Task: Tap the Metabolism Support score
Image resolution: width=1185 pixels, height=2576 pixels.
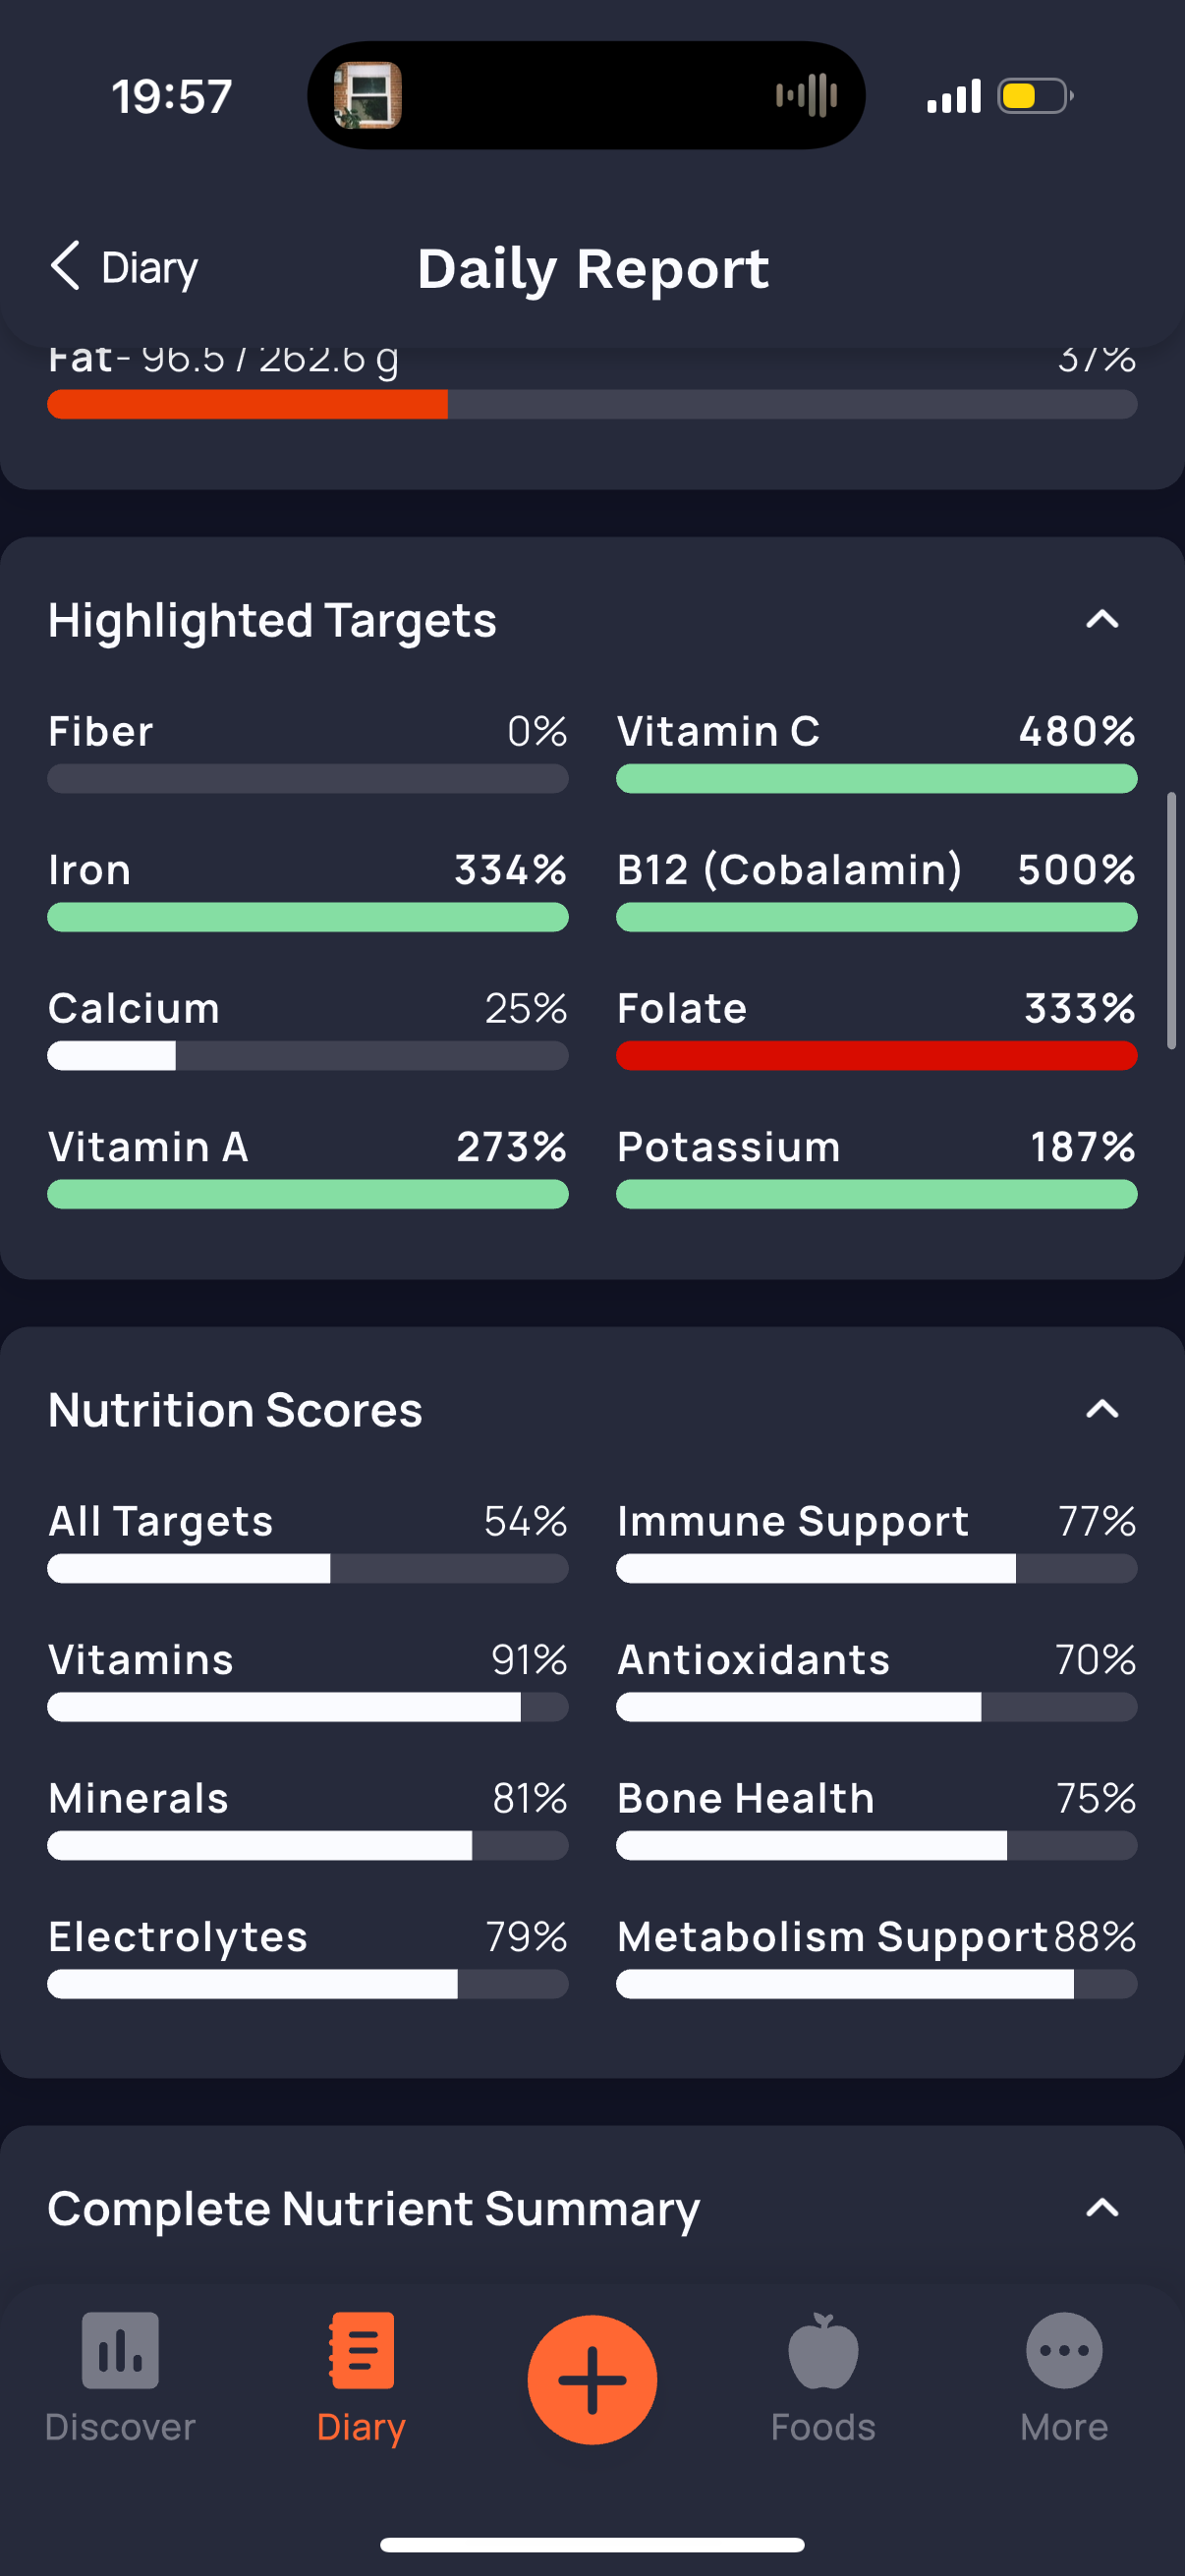Action: pos(876,1956)
